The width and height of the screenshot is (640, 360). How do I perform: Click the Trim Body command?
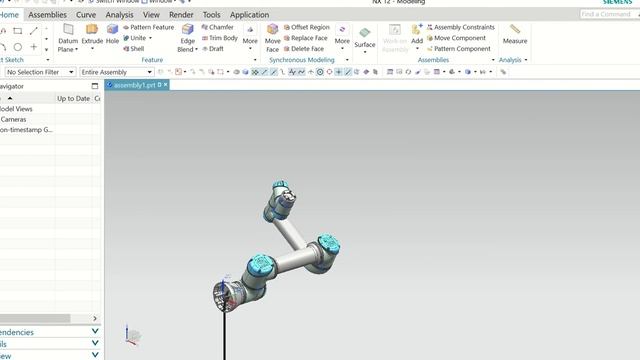[x=220, y=38]
